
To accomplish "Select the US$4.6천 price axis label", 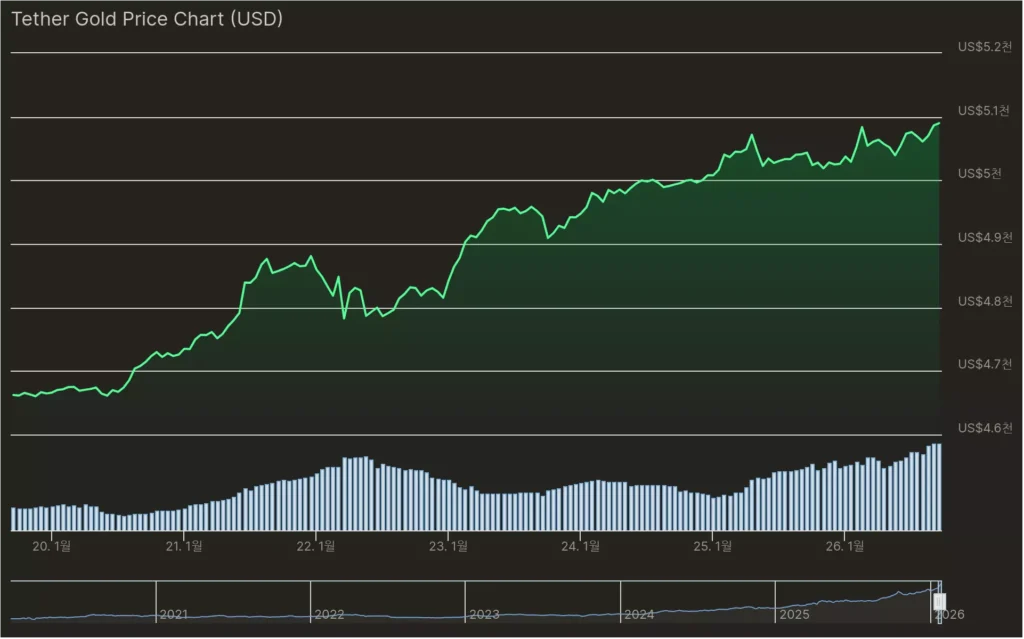I will 984,428.
